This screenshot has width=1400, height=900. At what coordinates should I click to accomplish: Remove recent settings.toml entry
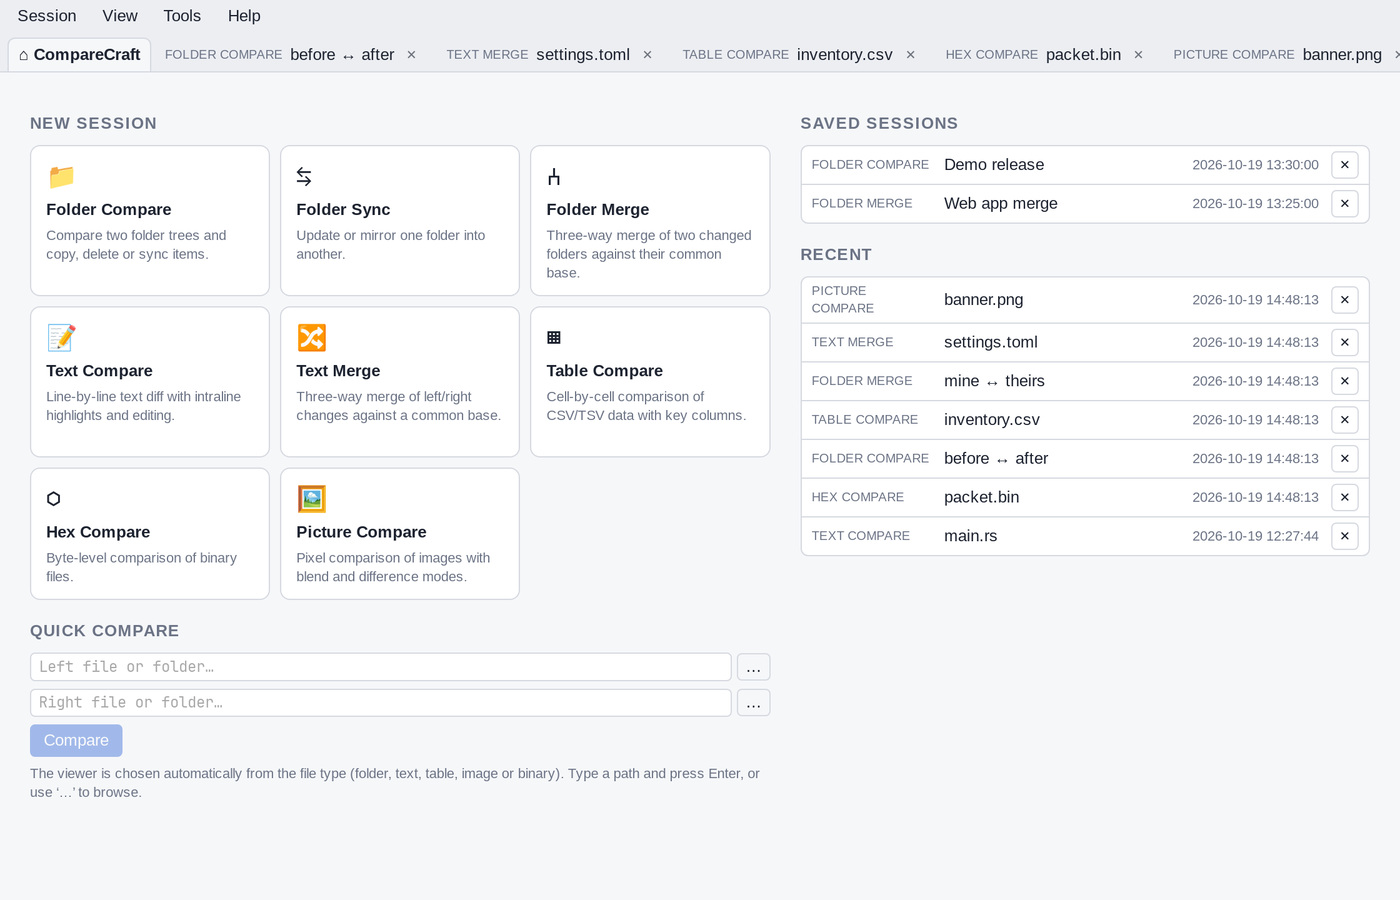tap(1345, 342)
